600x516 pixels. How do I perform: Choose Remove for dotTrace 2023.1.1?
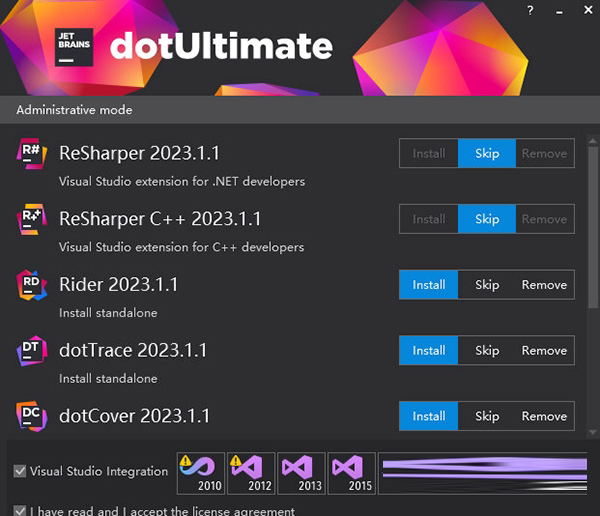pos(544,351)
